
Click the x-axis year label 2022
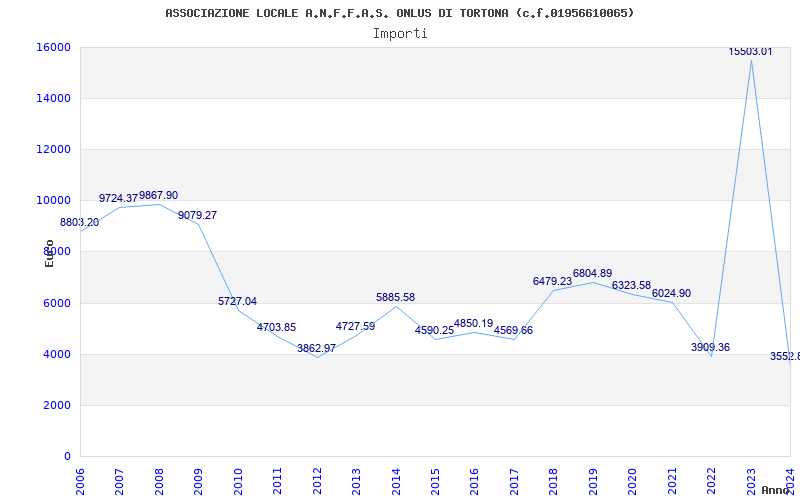pos(711,481)
